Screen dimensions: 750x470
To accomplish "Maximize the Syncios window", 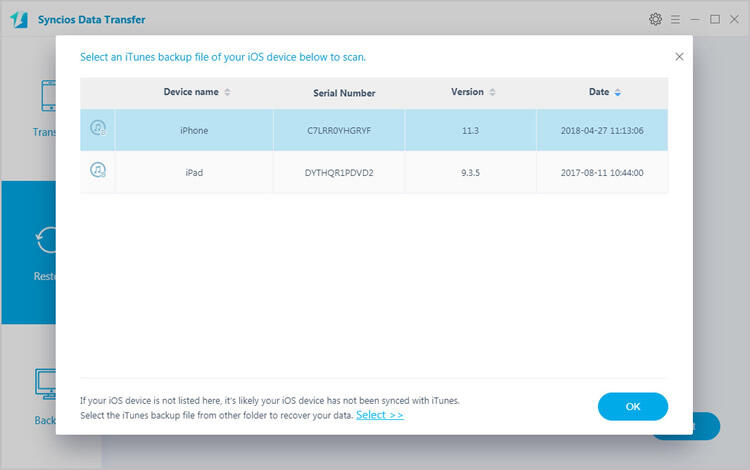I will point(715,19).
